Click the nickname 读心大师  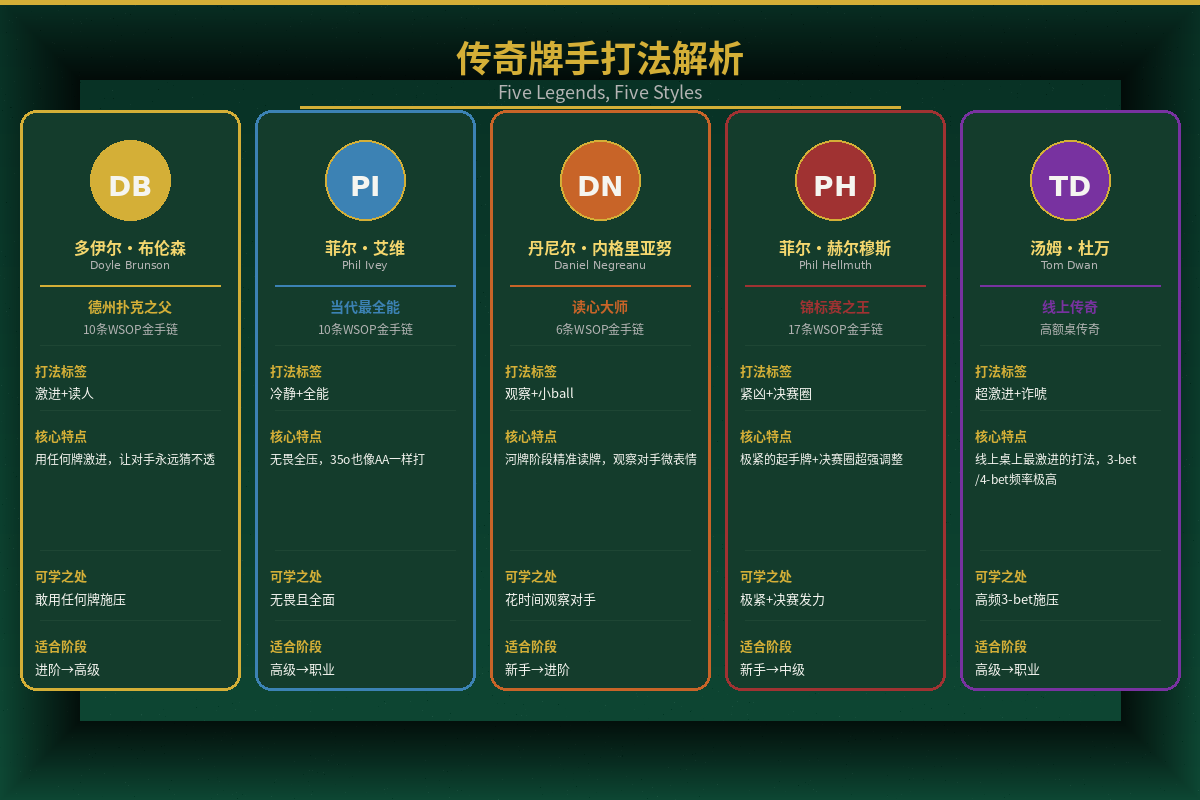(x=600, y=307)
